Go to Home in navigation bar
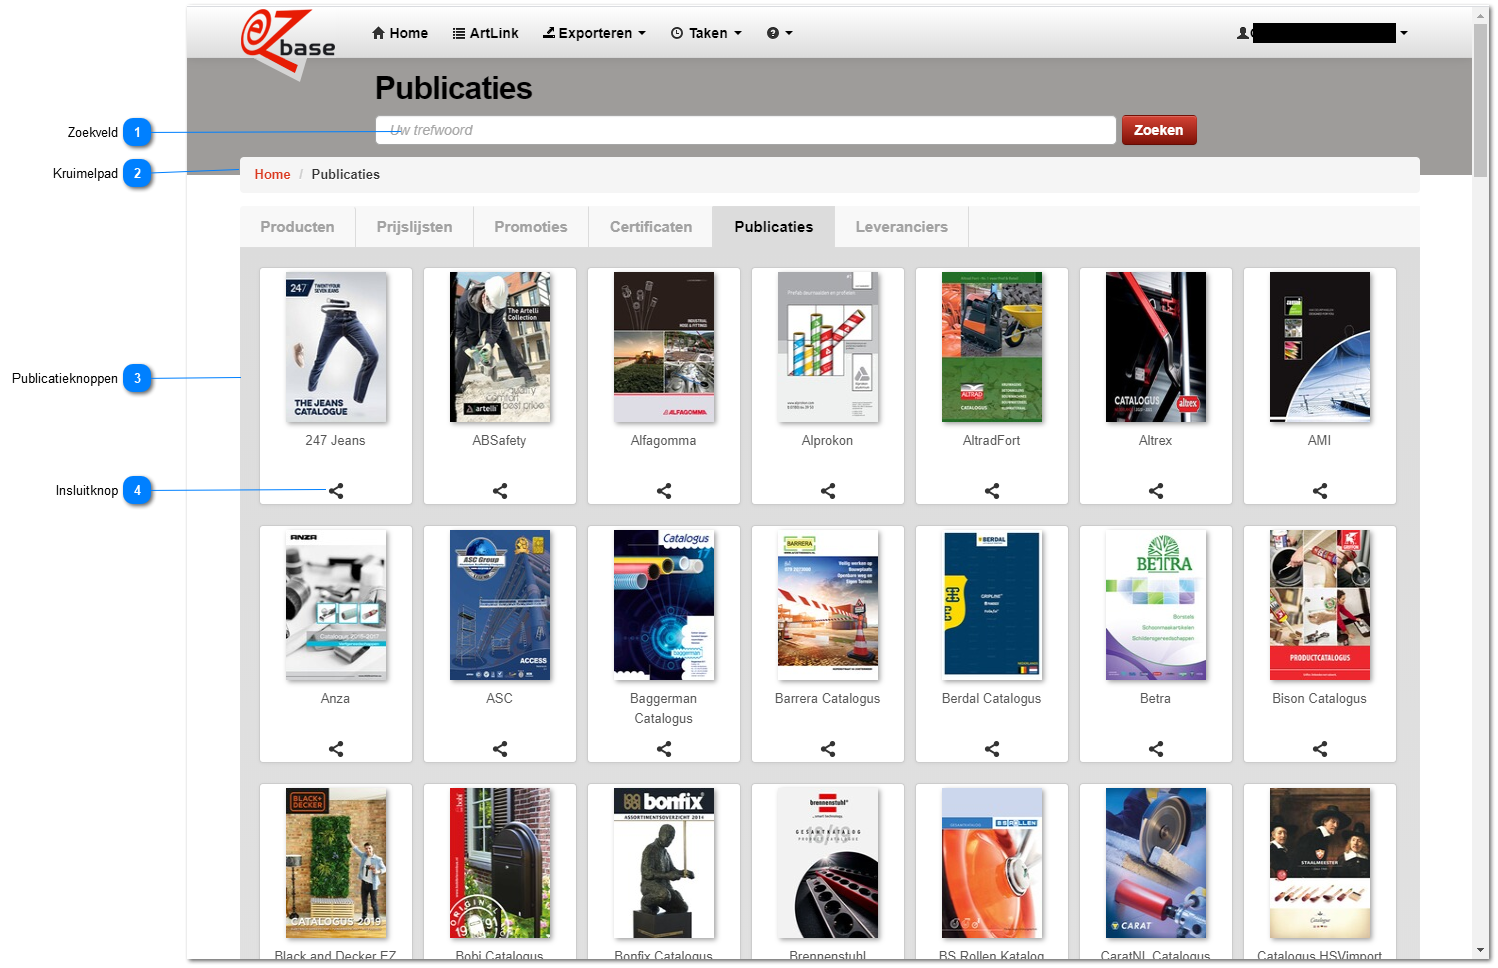 tap(400, 33)
